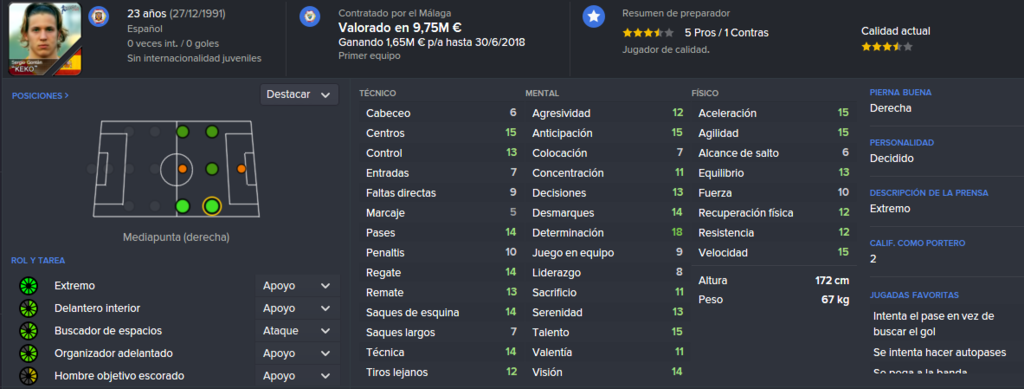Select the orange striker position dot on the pitch

(241, 169)
